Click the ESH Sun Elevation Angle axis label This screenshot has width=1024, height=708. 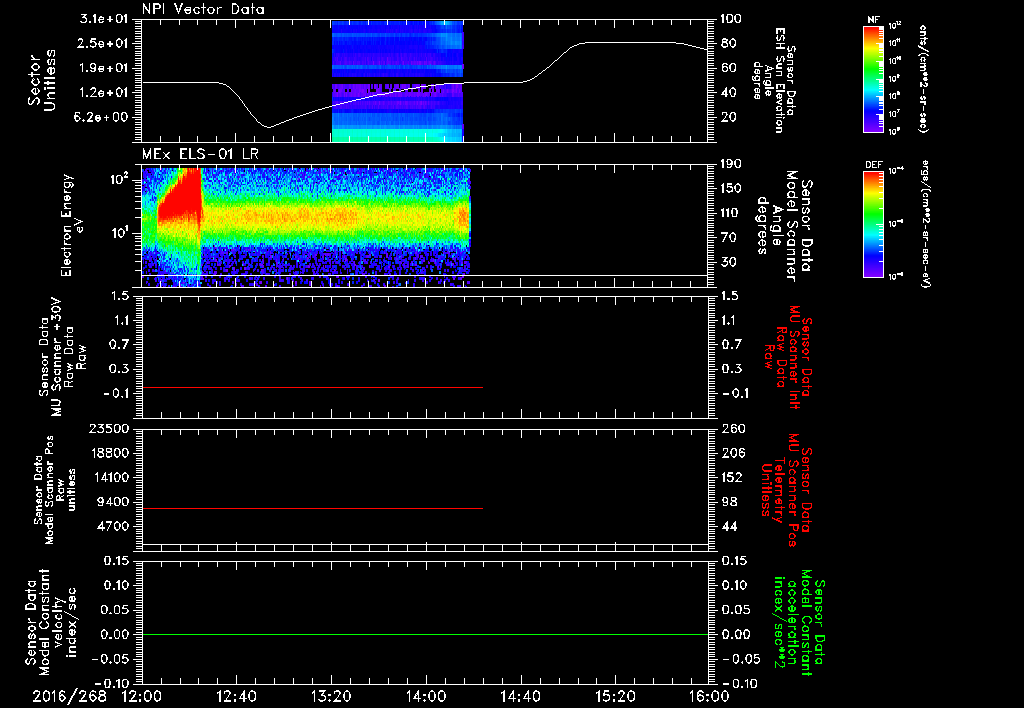pyautogui.click(x=774, y=80)
